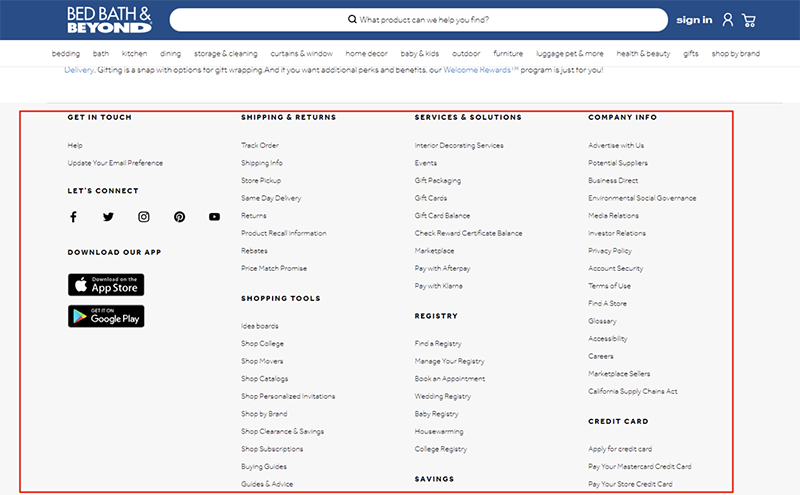
Task: Click the YouTube icon in footer
Action: [214, 217]
